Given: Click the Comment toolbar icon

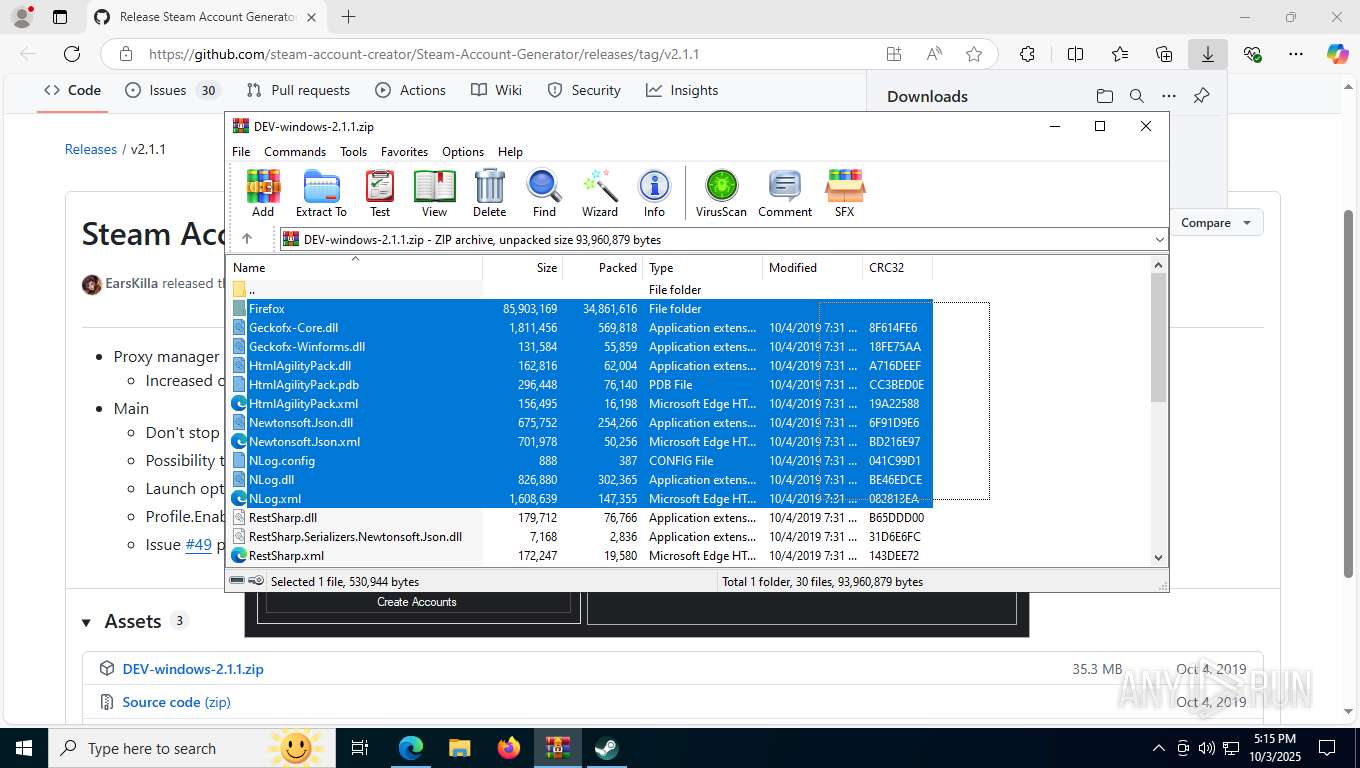Looking at the screenshot, I should tap(785, 193).
